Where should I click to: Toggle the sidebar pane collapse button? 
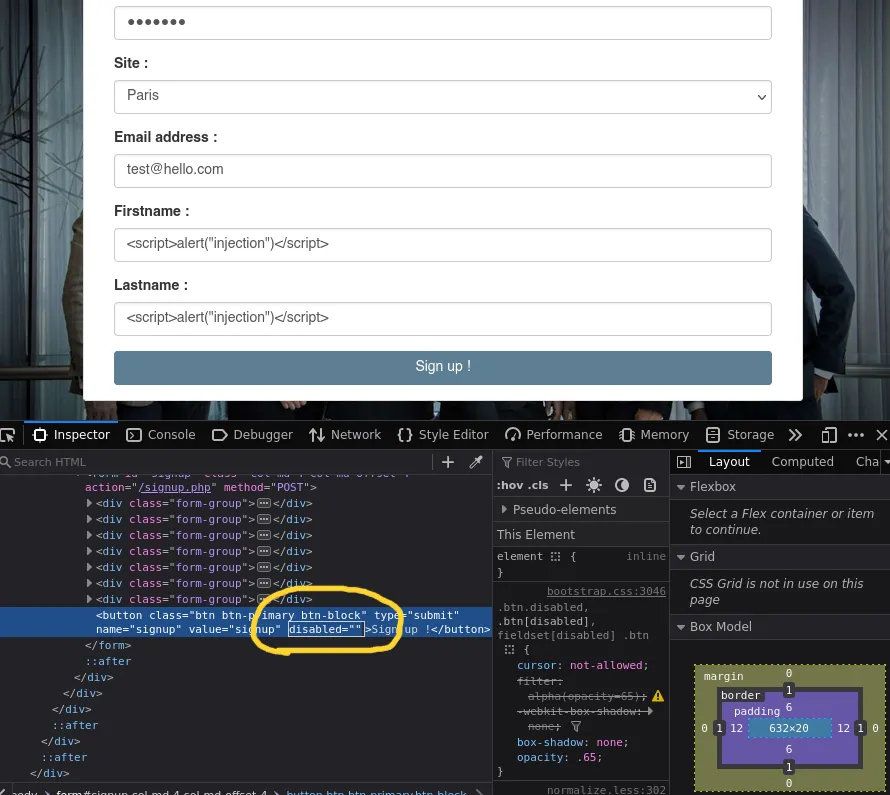tap(684, 462)
